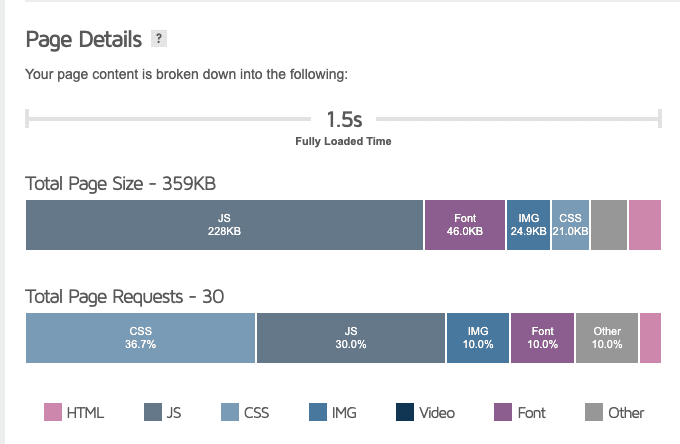680x444 pixels.
Task: Click the gray Other legend swatch
Action: [x=594, y=412]
